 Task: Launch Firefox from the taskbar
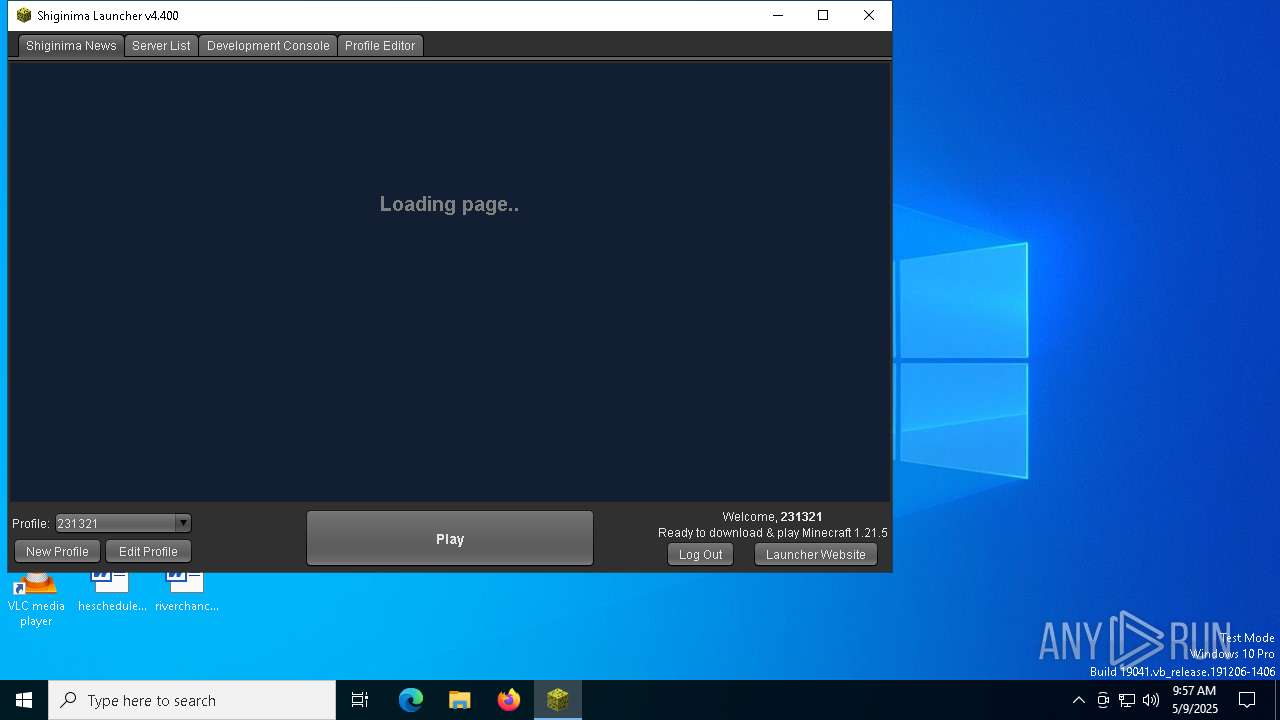509,700
